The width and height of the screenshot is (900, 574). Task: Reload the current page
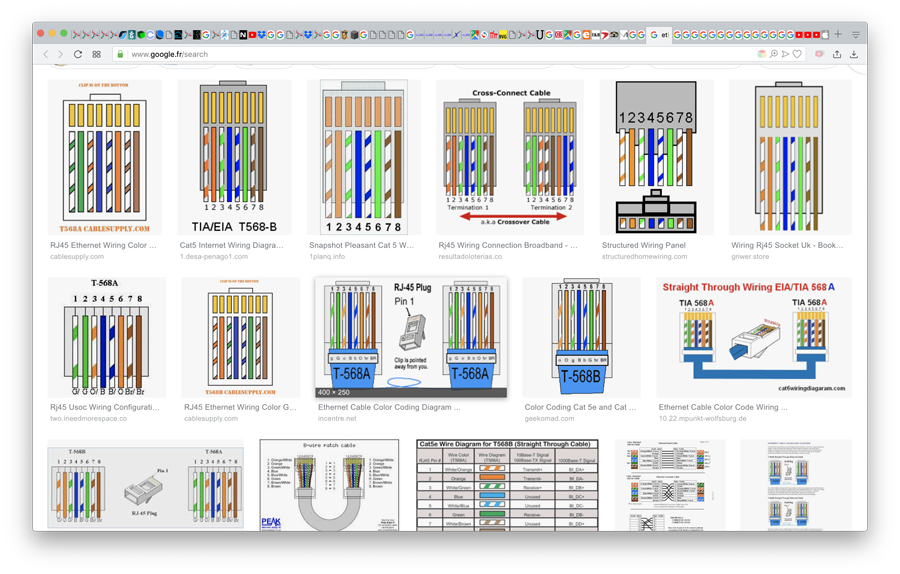(x=77, y=54)
